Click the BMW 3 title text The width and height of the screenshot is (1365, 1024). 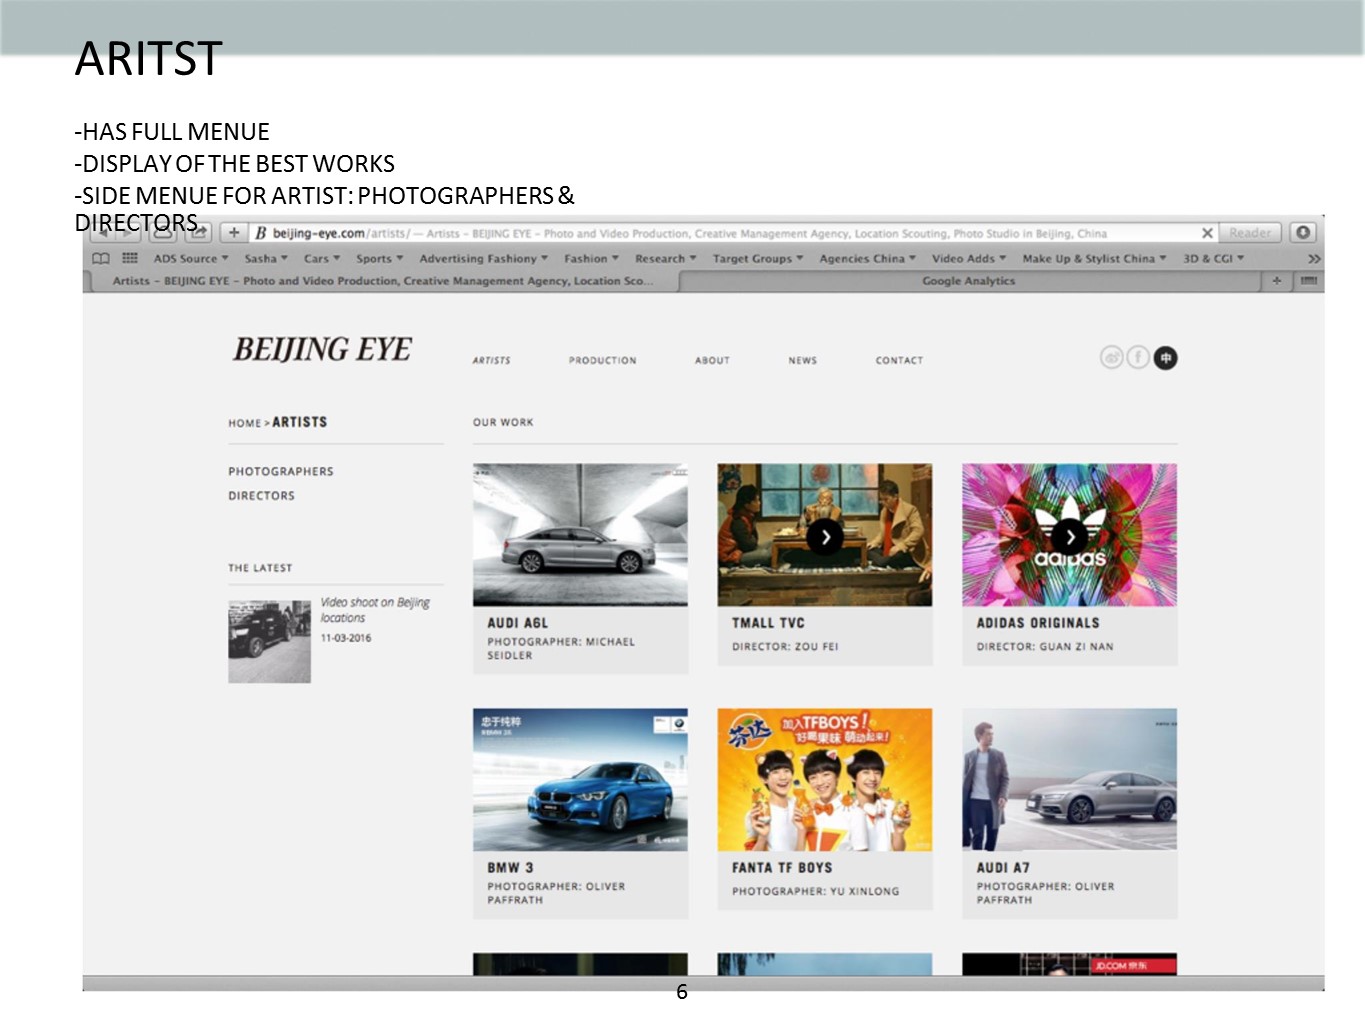pyautogui.click(x=510, y=868)
